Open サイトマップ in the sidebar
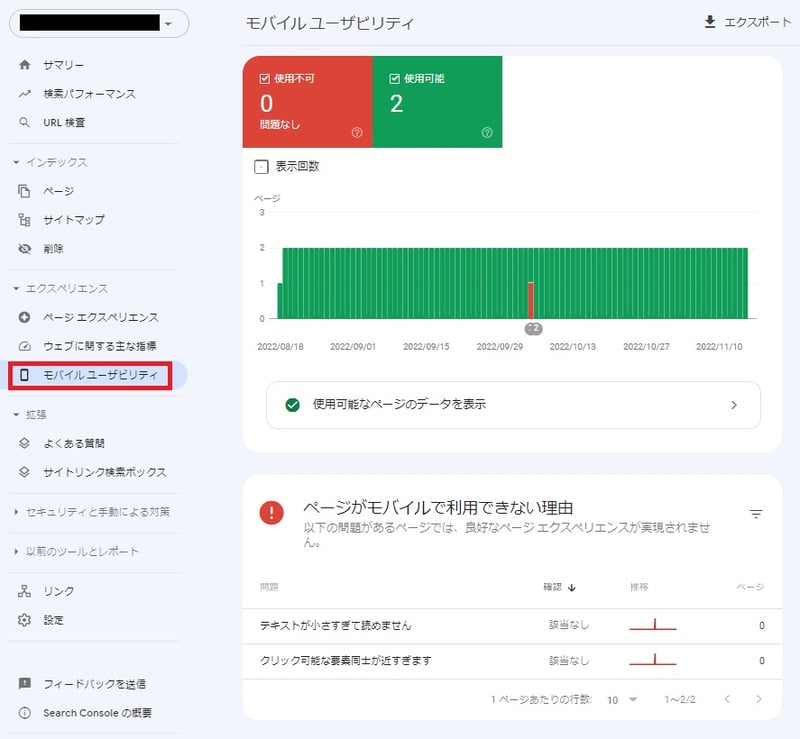 pyautogui.click(x=74, y=220)
